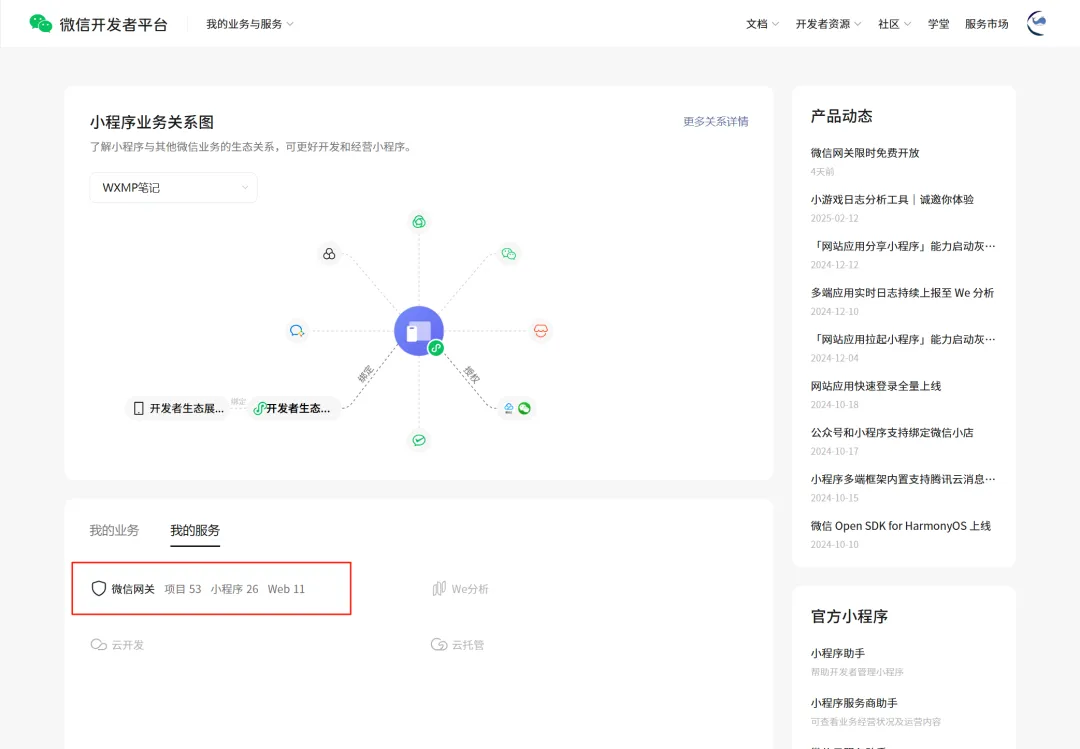Screen dimensions: 1080x749
Task: Click the Web 11 count
Action: pyautogui.click(x=286, y=588)
